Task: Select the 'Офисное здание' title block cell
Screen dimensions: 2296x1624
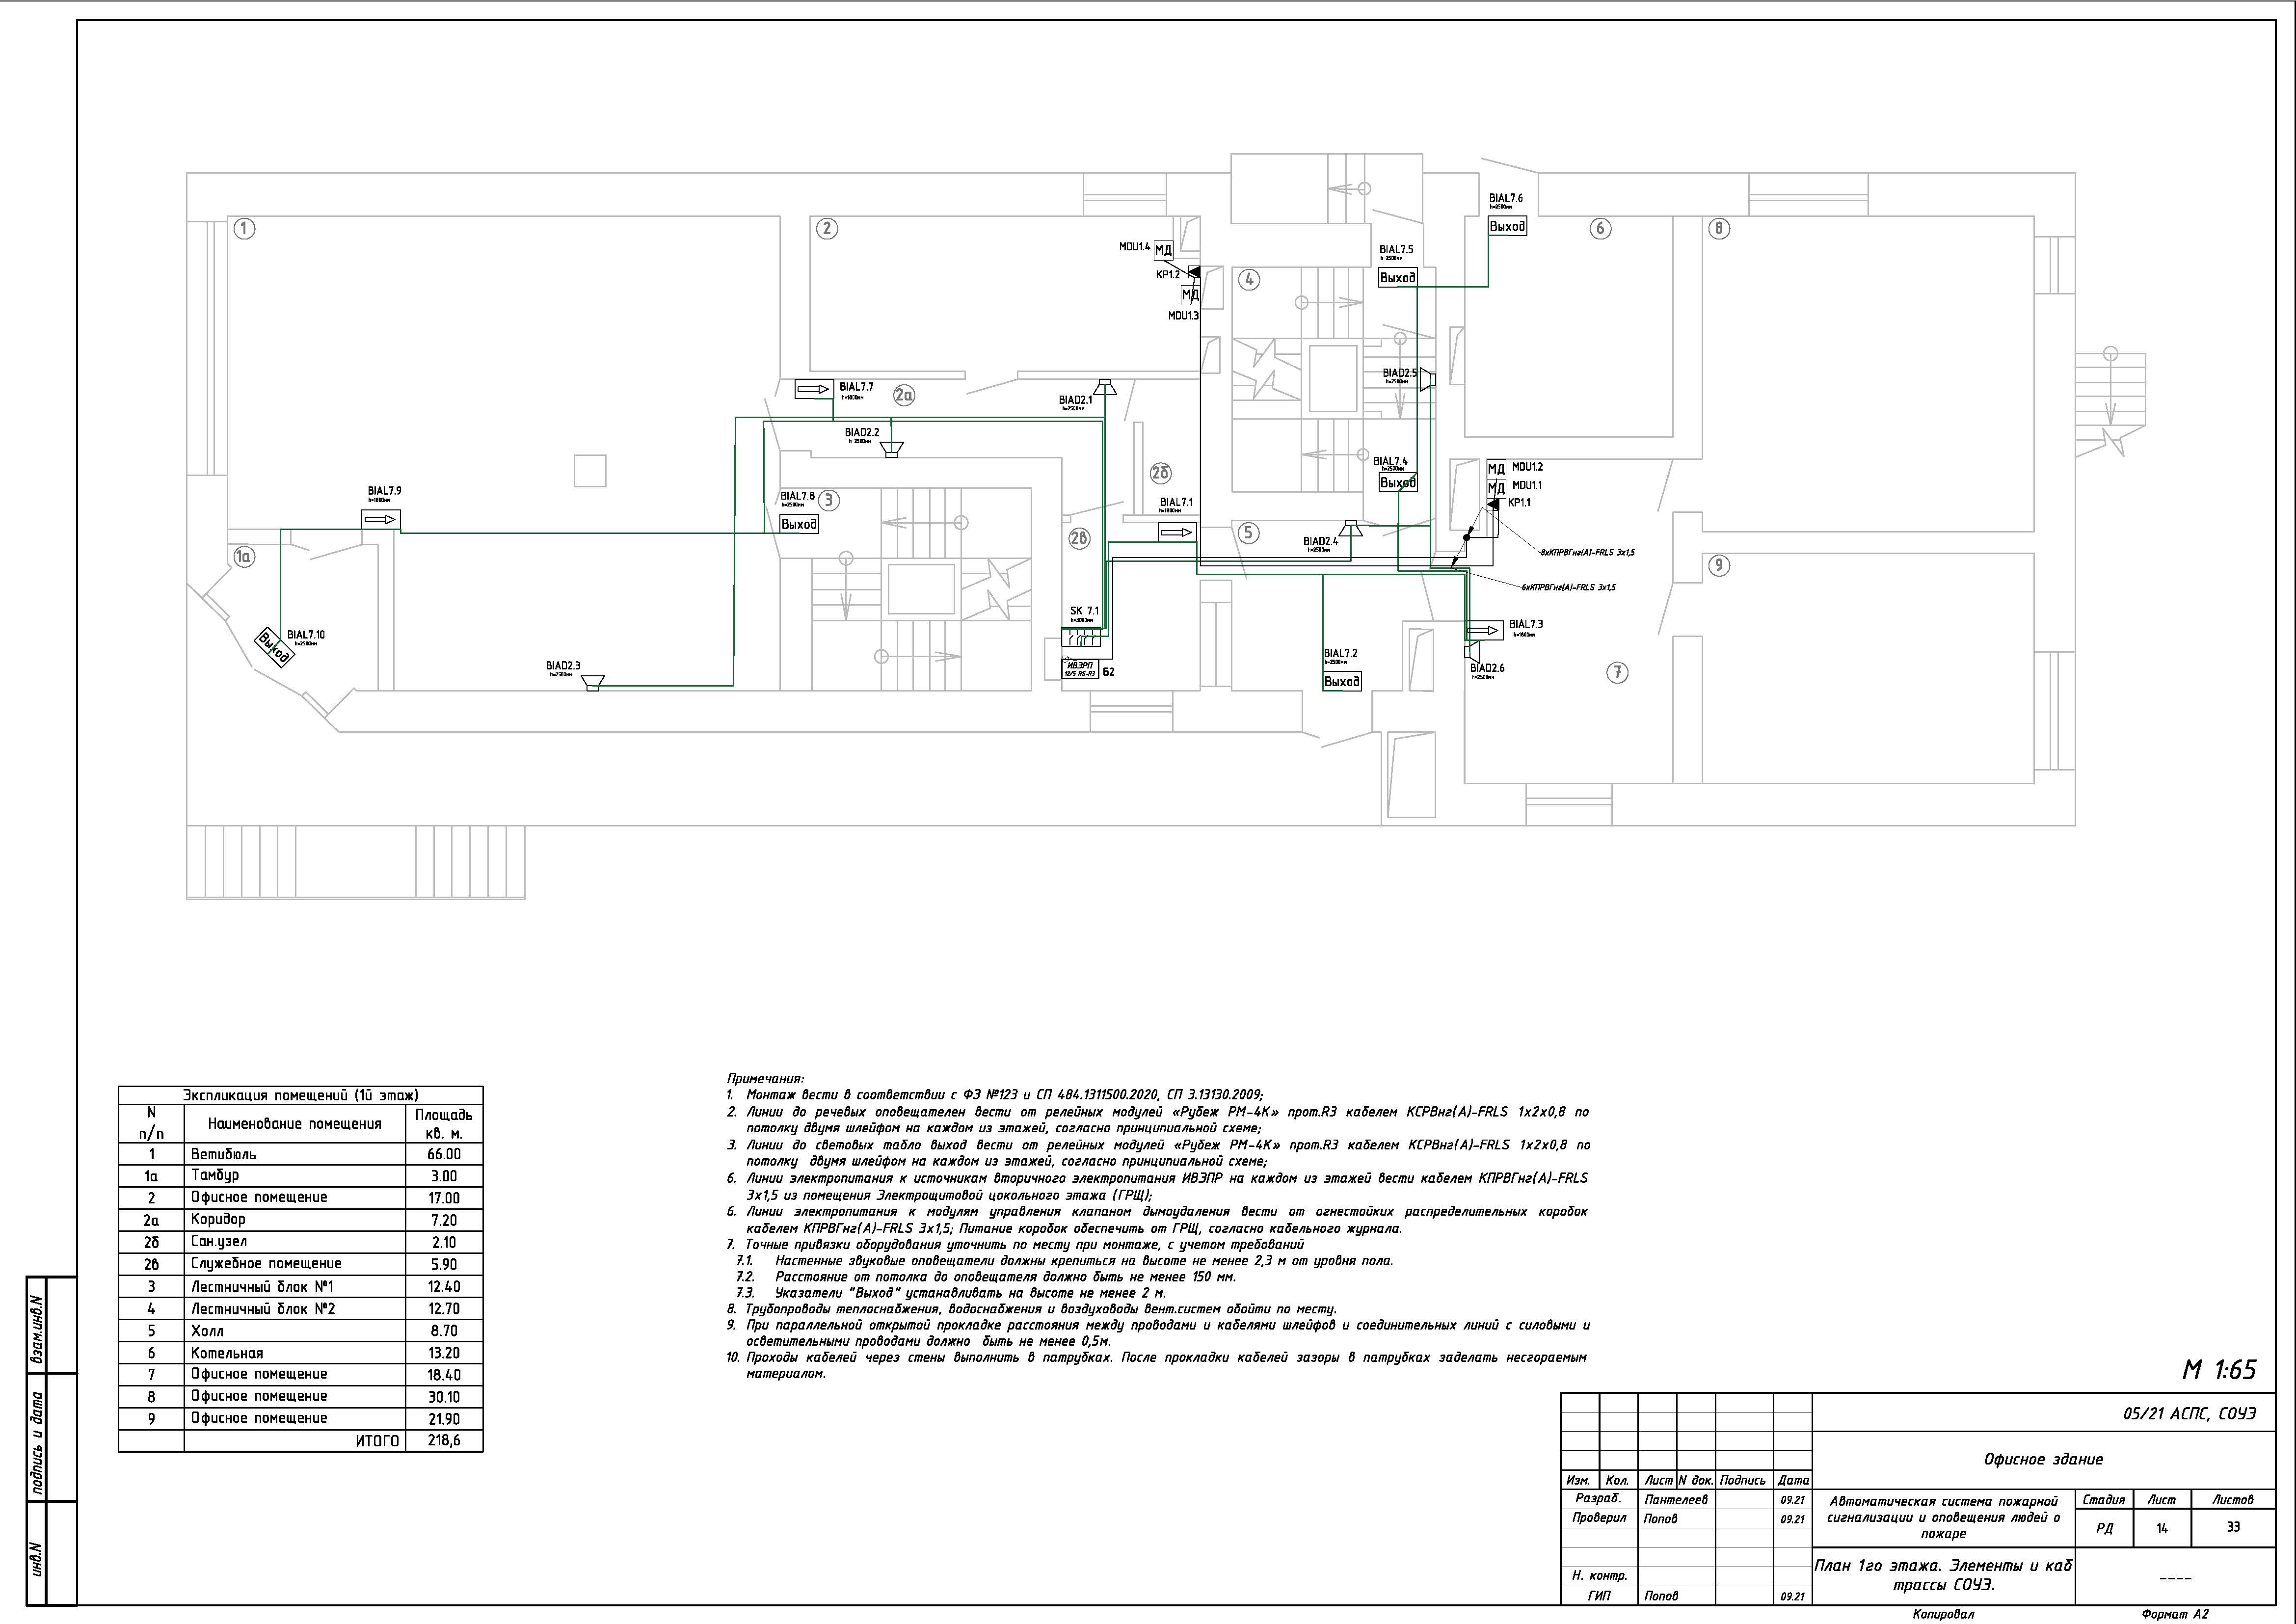Action: tap(2043, 1459)
